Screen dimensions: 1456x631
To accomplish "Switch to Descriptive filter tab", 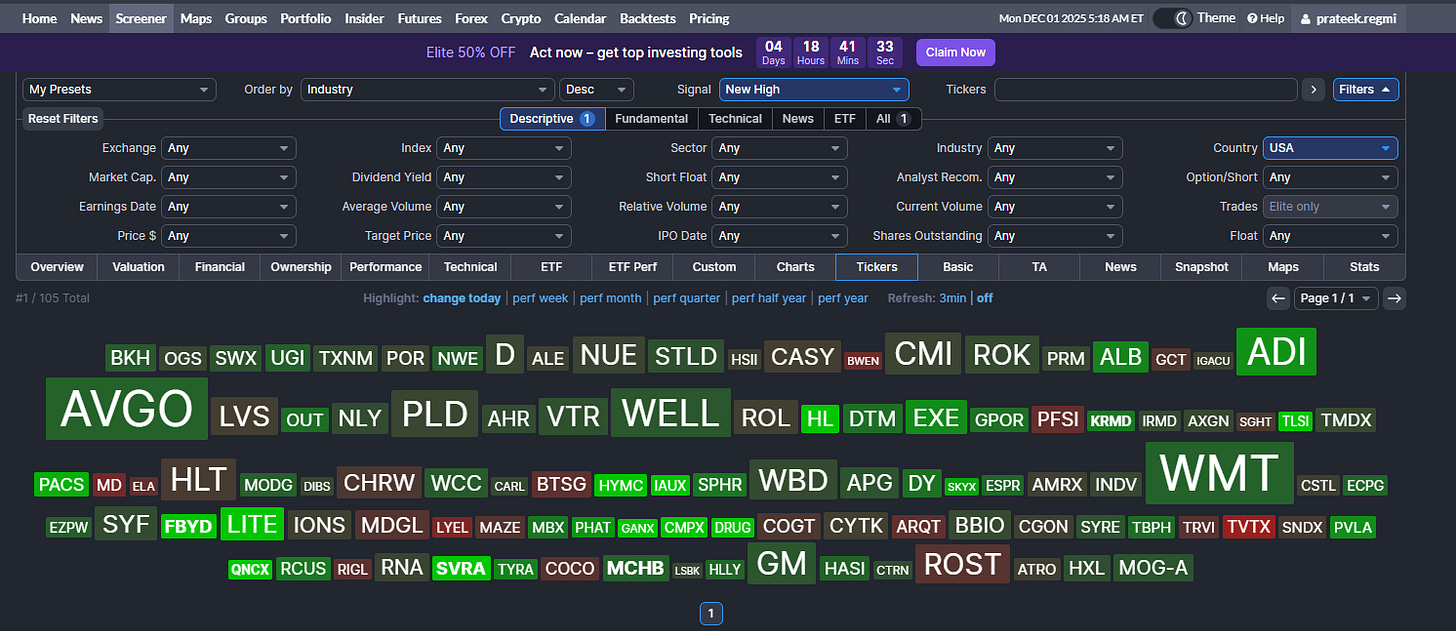I will [x=552, y=118].
